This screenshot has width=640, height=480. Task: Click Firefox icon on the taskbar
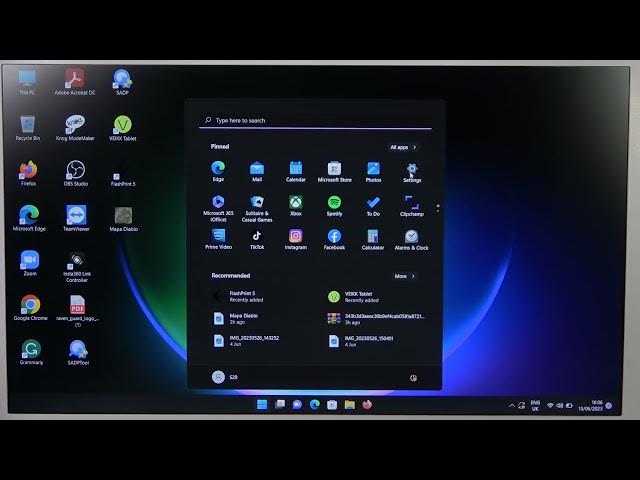coord(367,405)
